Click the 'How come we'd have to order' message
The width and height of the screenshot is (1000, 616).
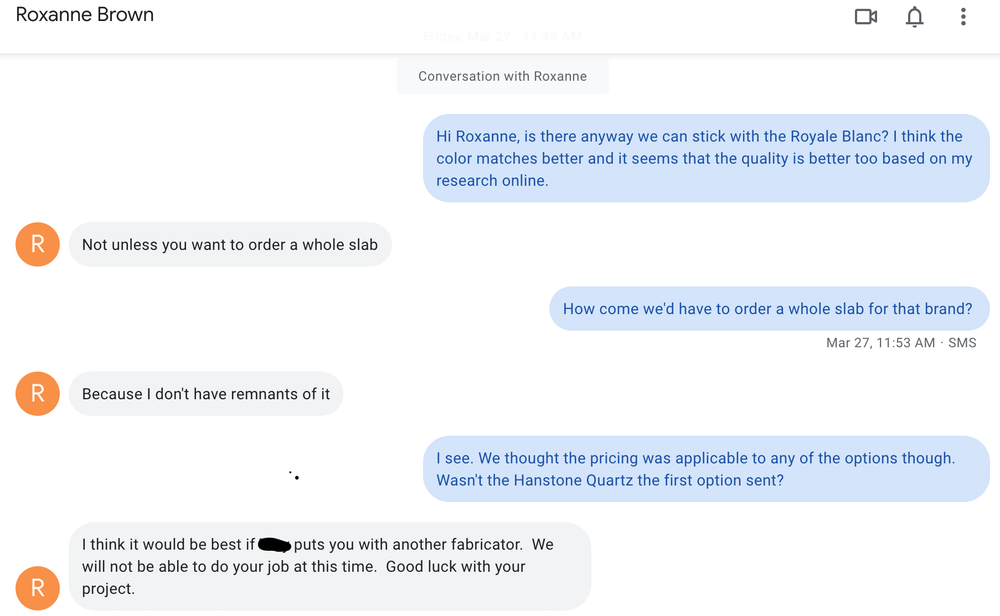pos(767,309)
